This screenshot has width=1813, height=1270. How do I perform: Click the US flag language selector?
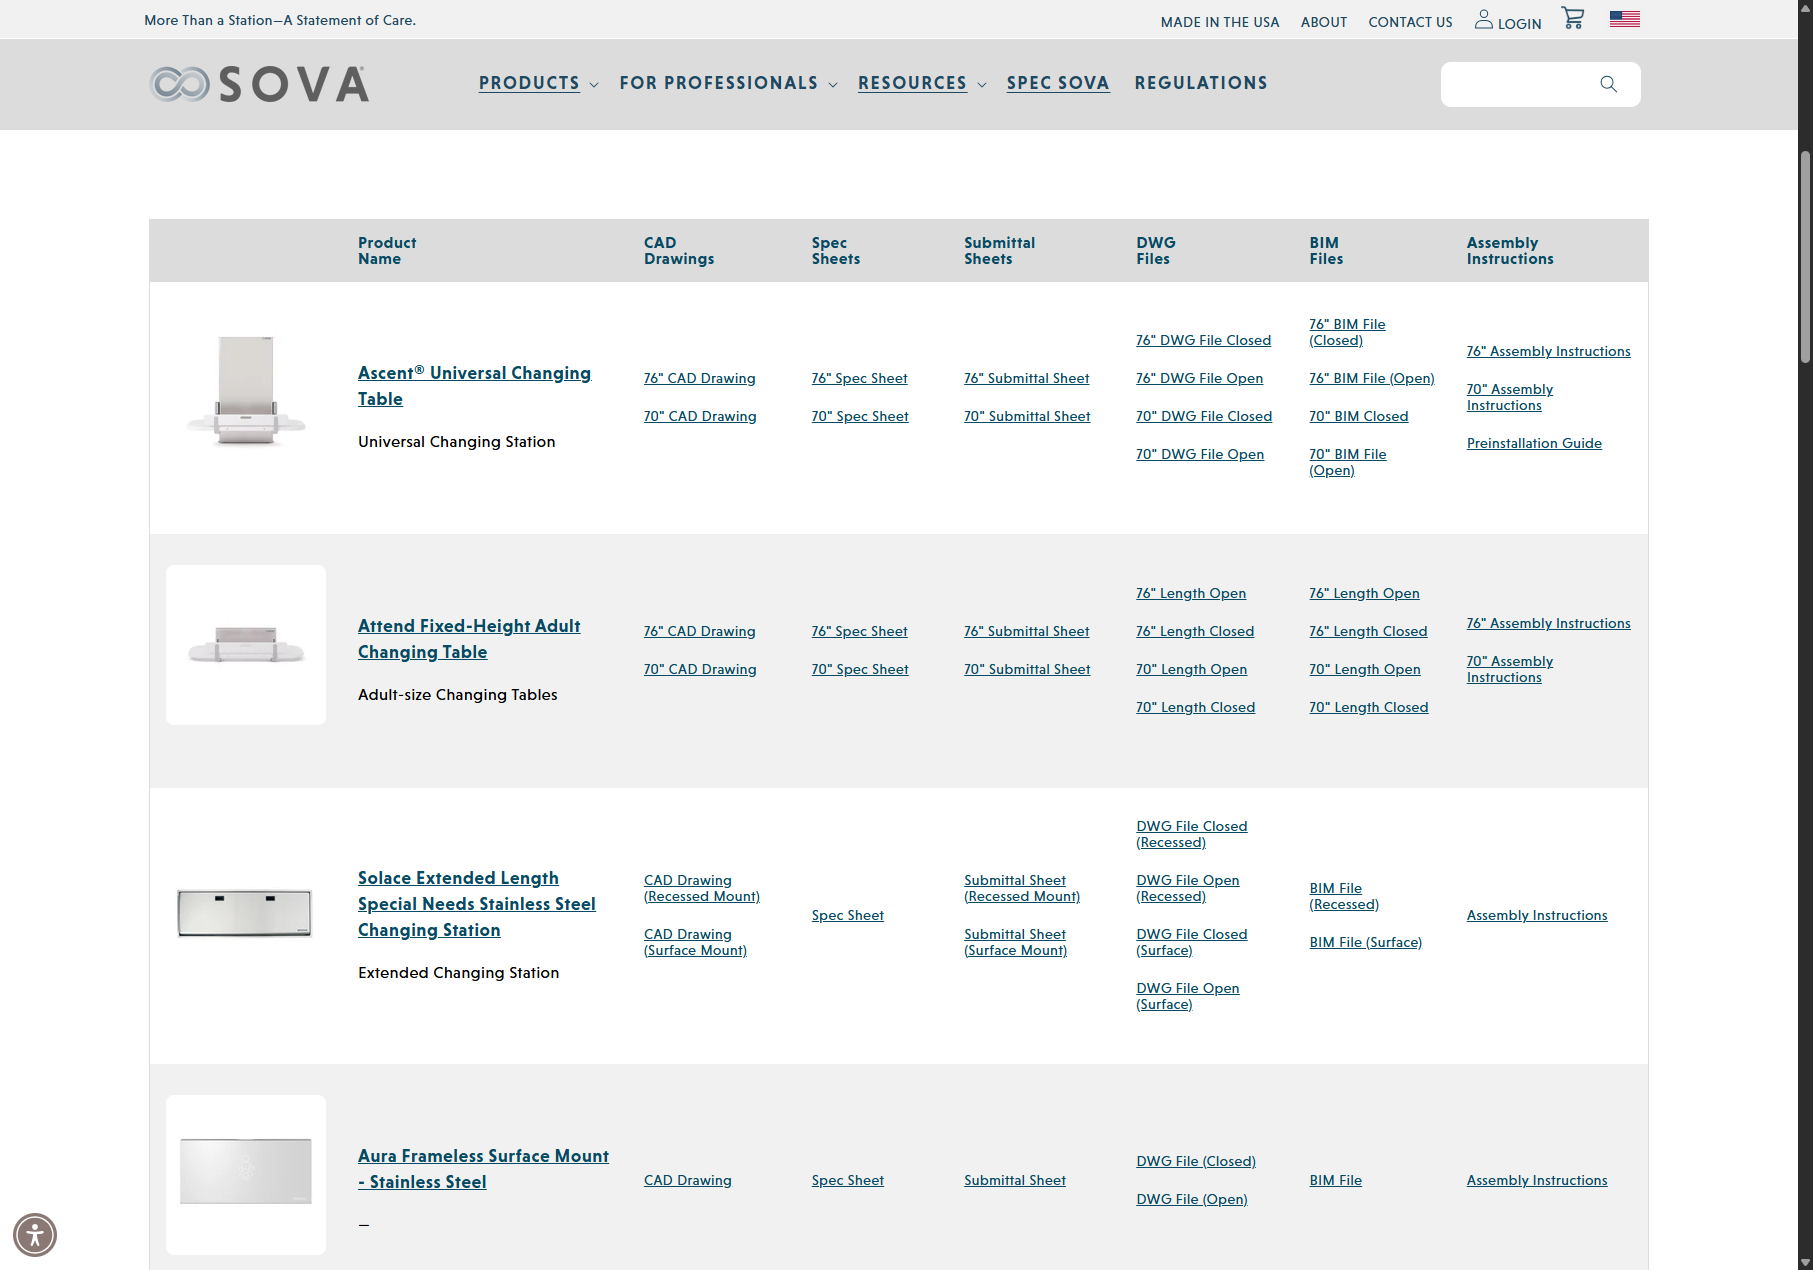click(1624, 19)
